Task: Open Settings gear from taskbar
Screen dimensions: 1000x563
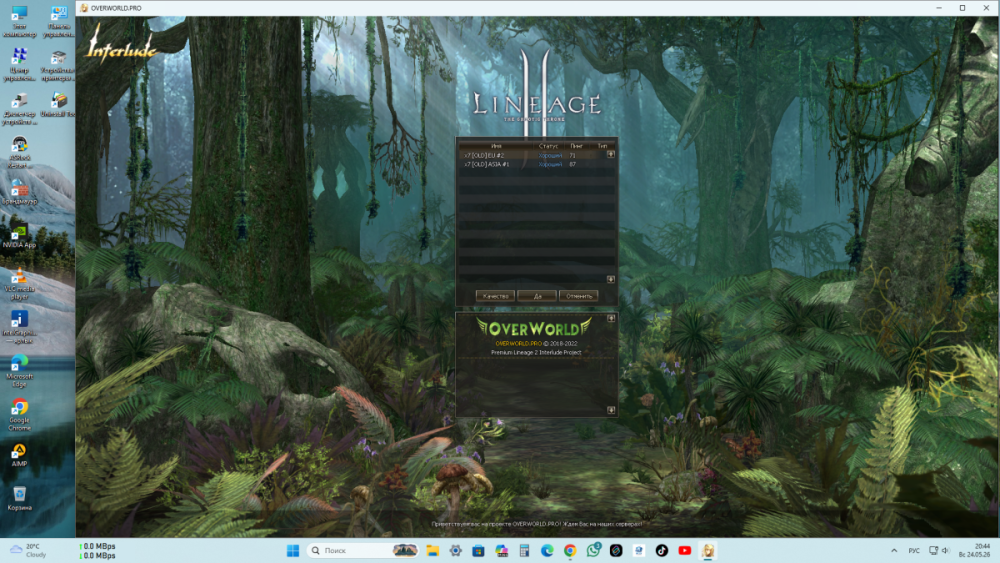Action: (x=455, y=550)
